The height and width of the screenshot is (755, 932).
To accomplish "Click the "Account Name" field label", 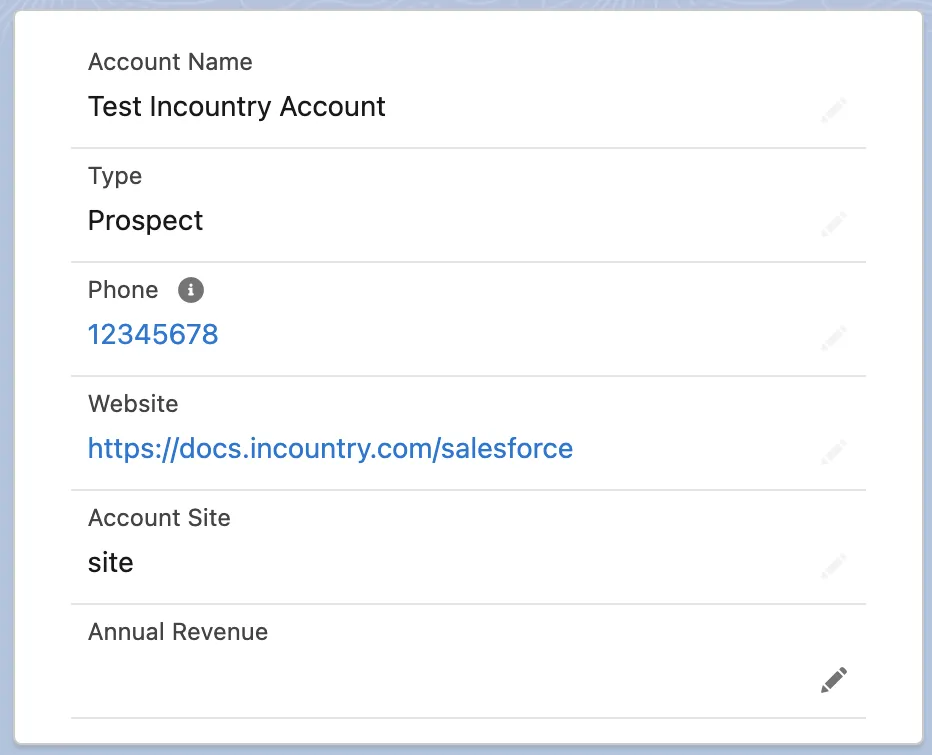I will [170, 62].
